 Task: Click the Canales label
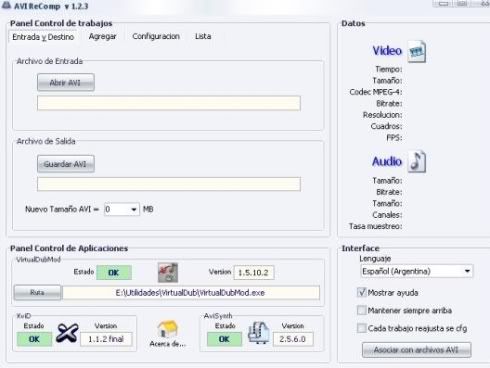[387, 215]
